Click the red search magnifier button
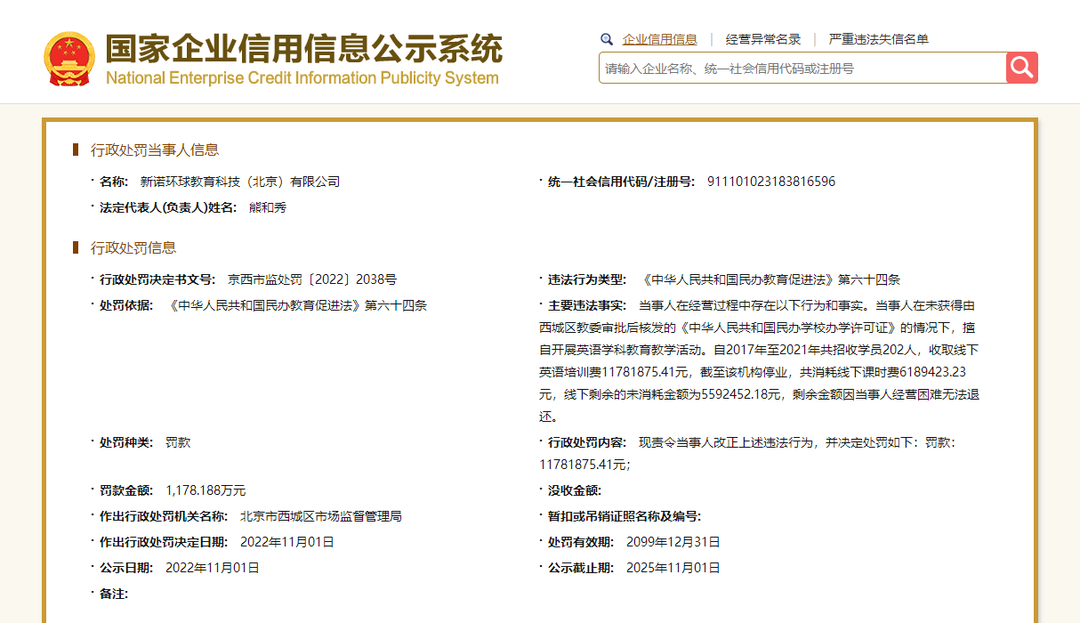The image size is (1080, 623). tap(1021, 67)
